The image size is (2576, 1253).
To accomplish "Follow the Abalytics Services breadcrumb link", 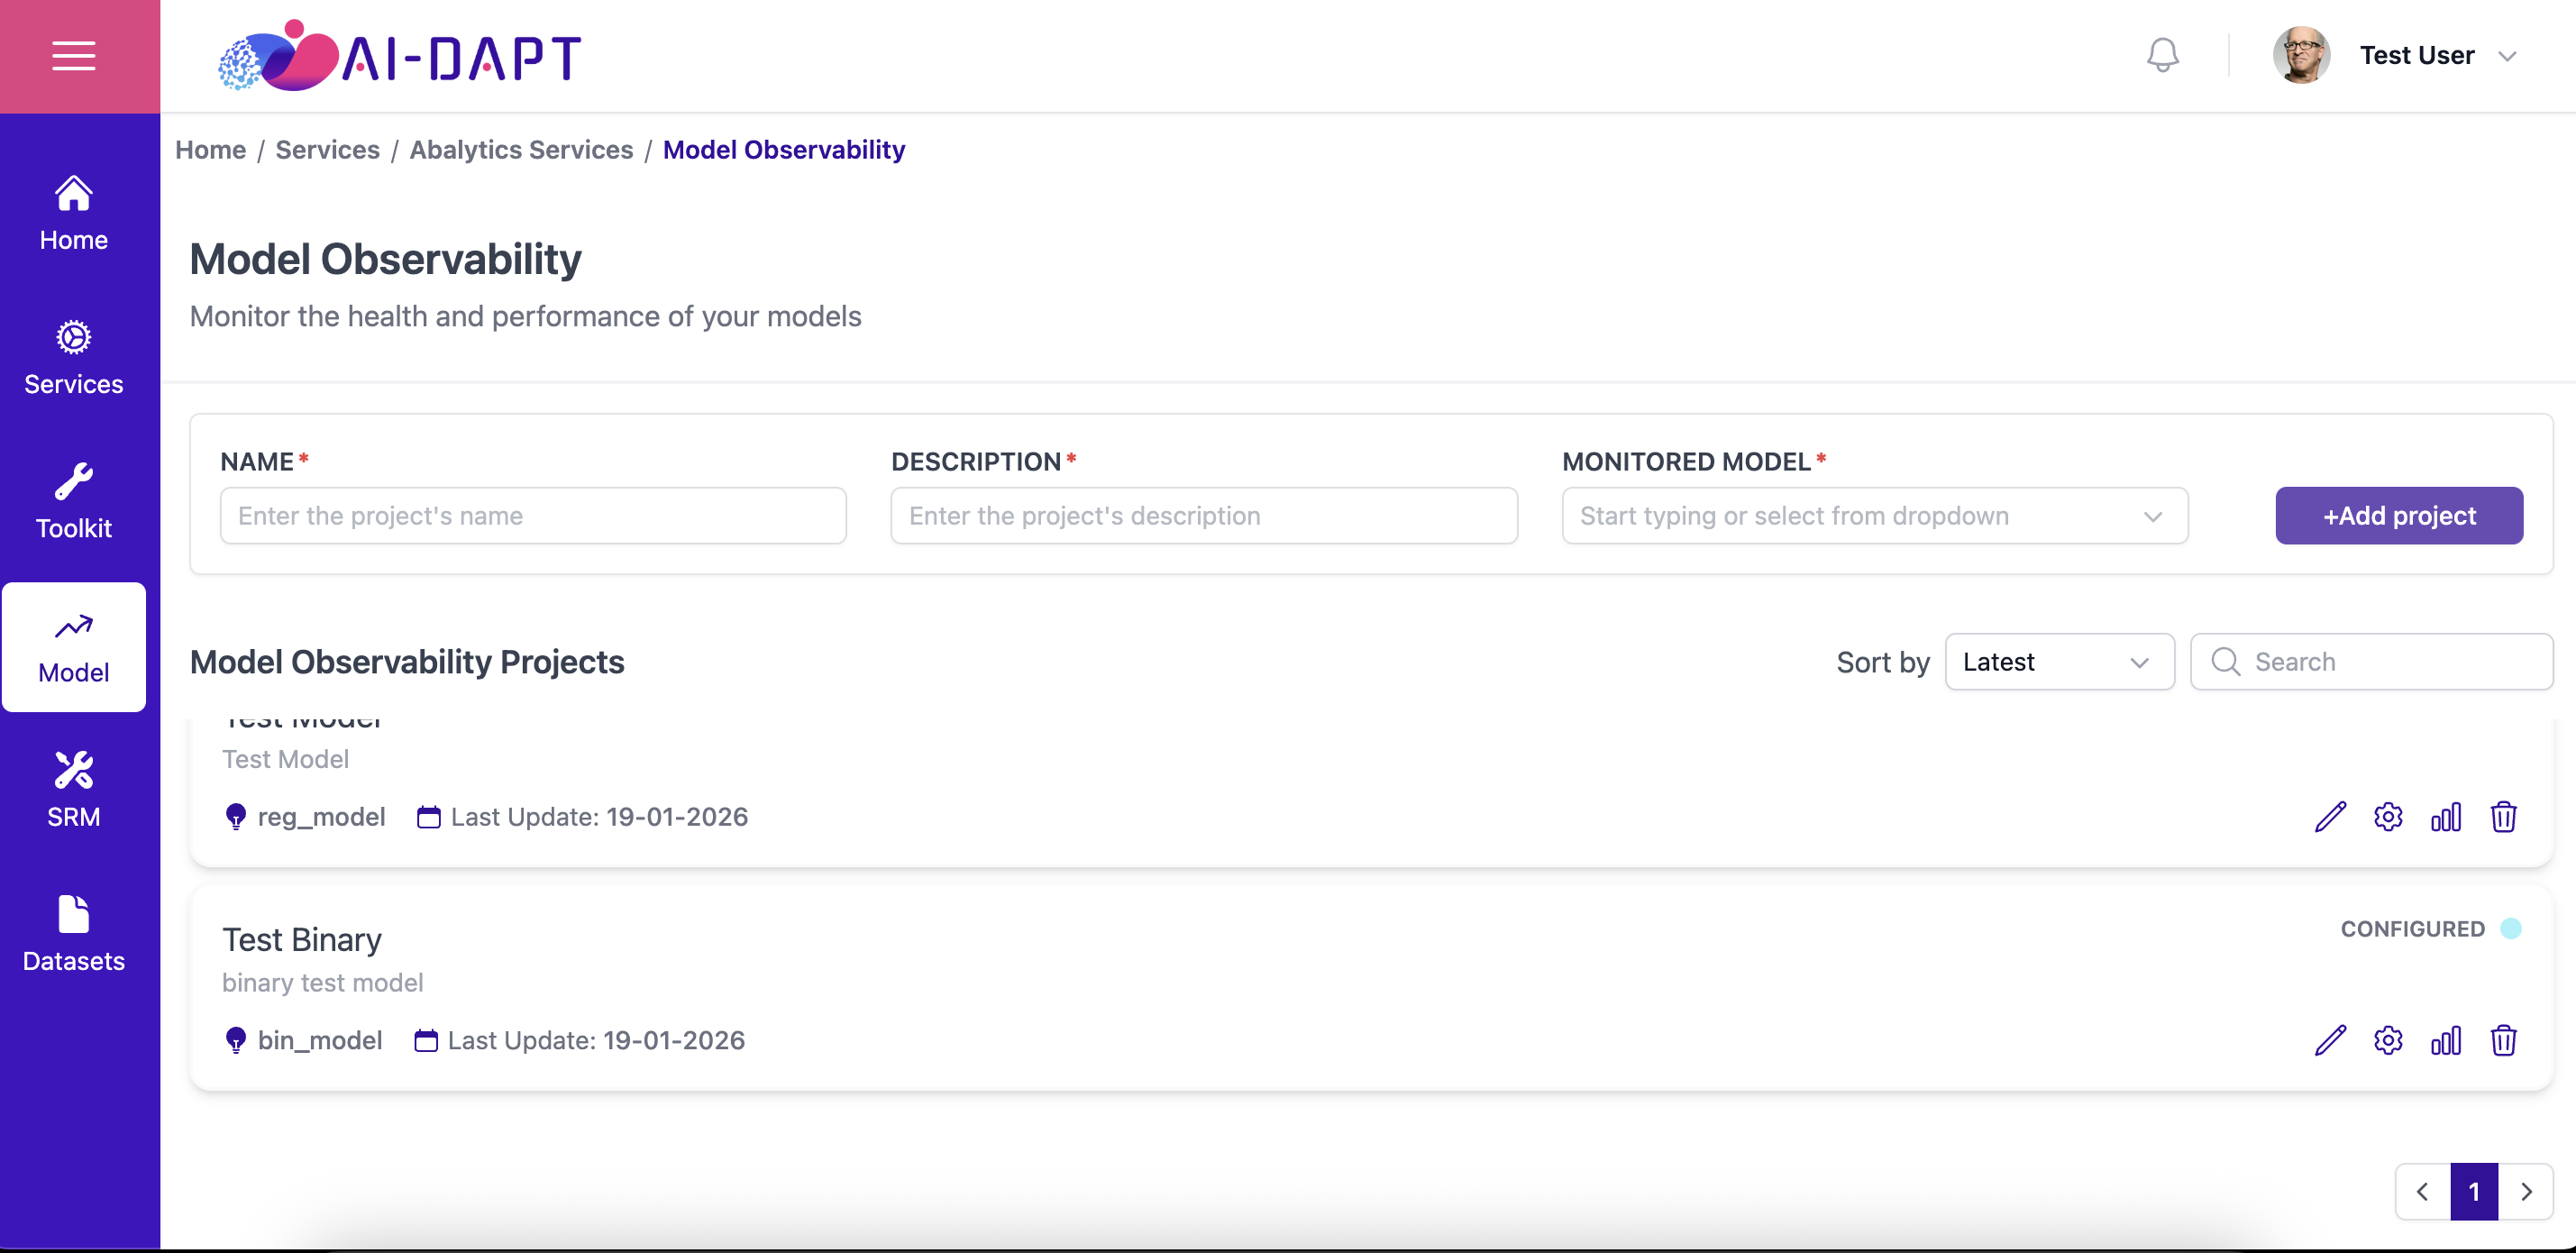I will [x=521, y=150].
